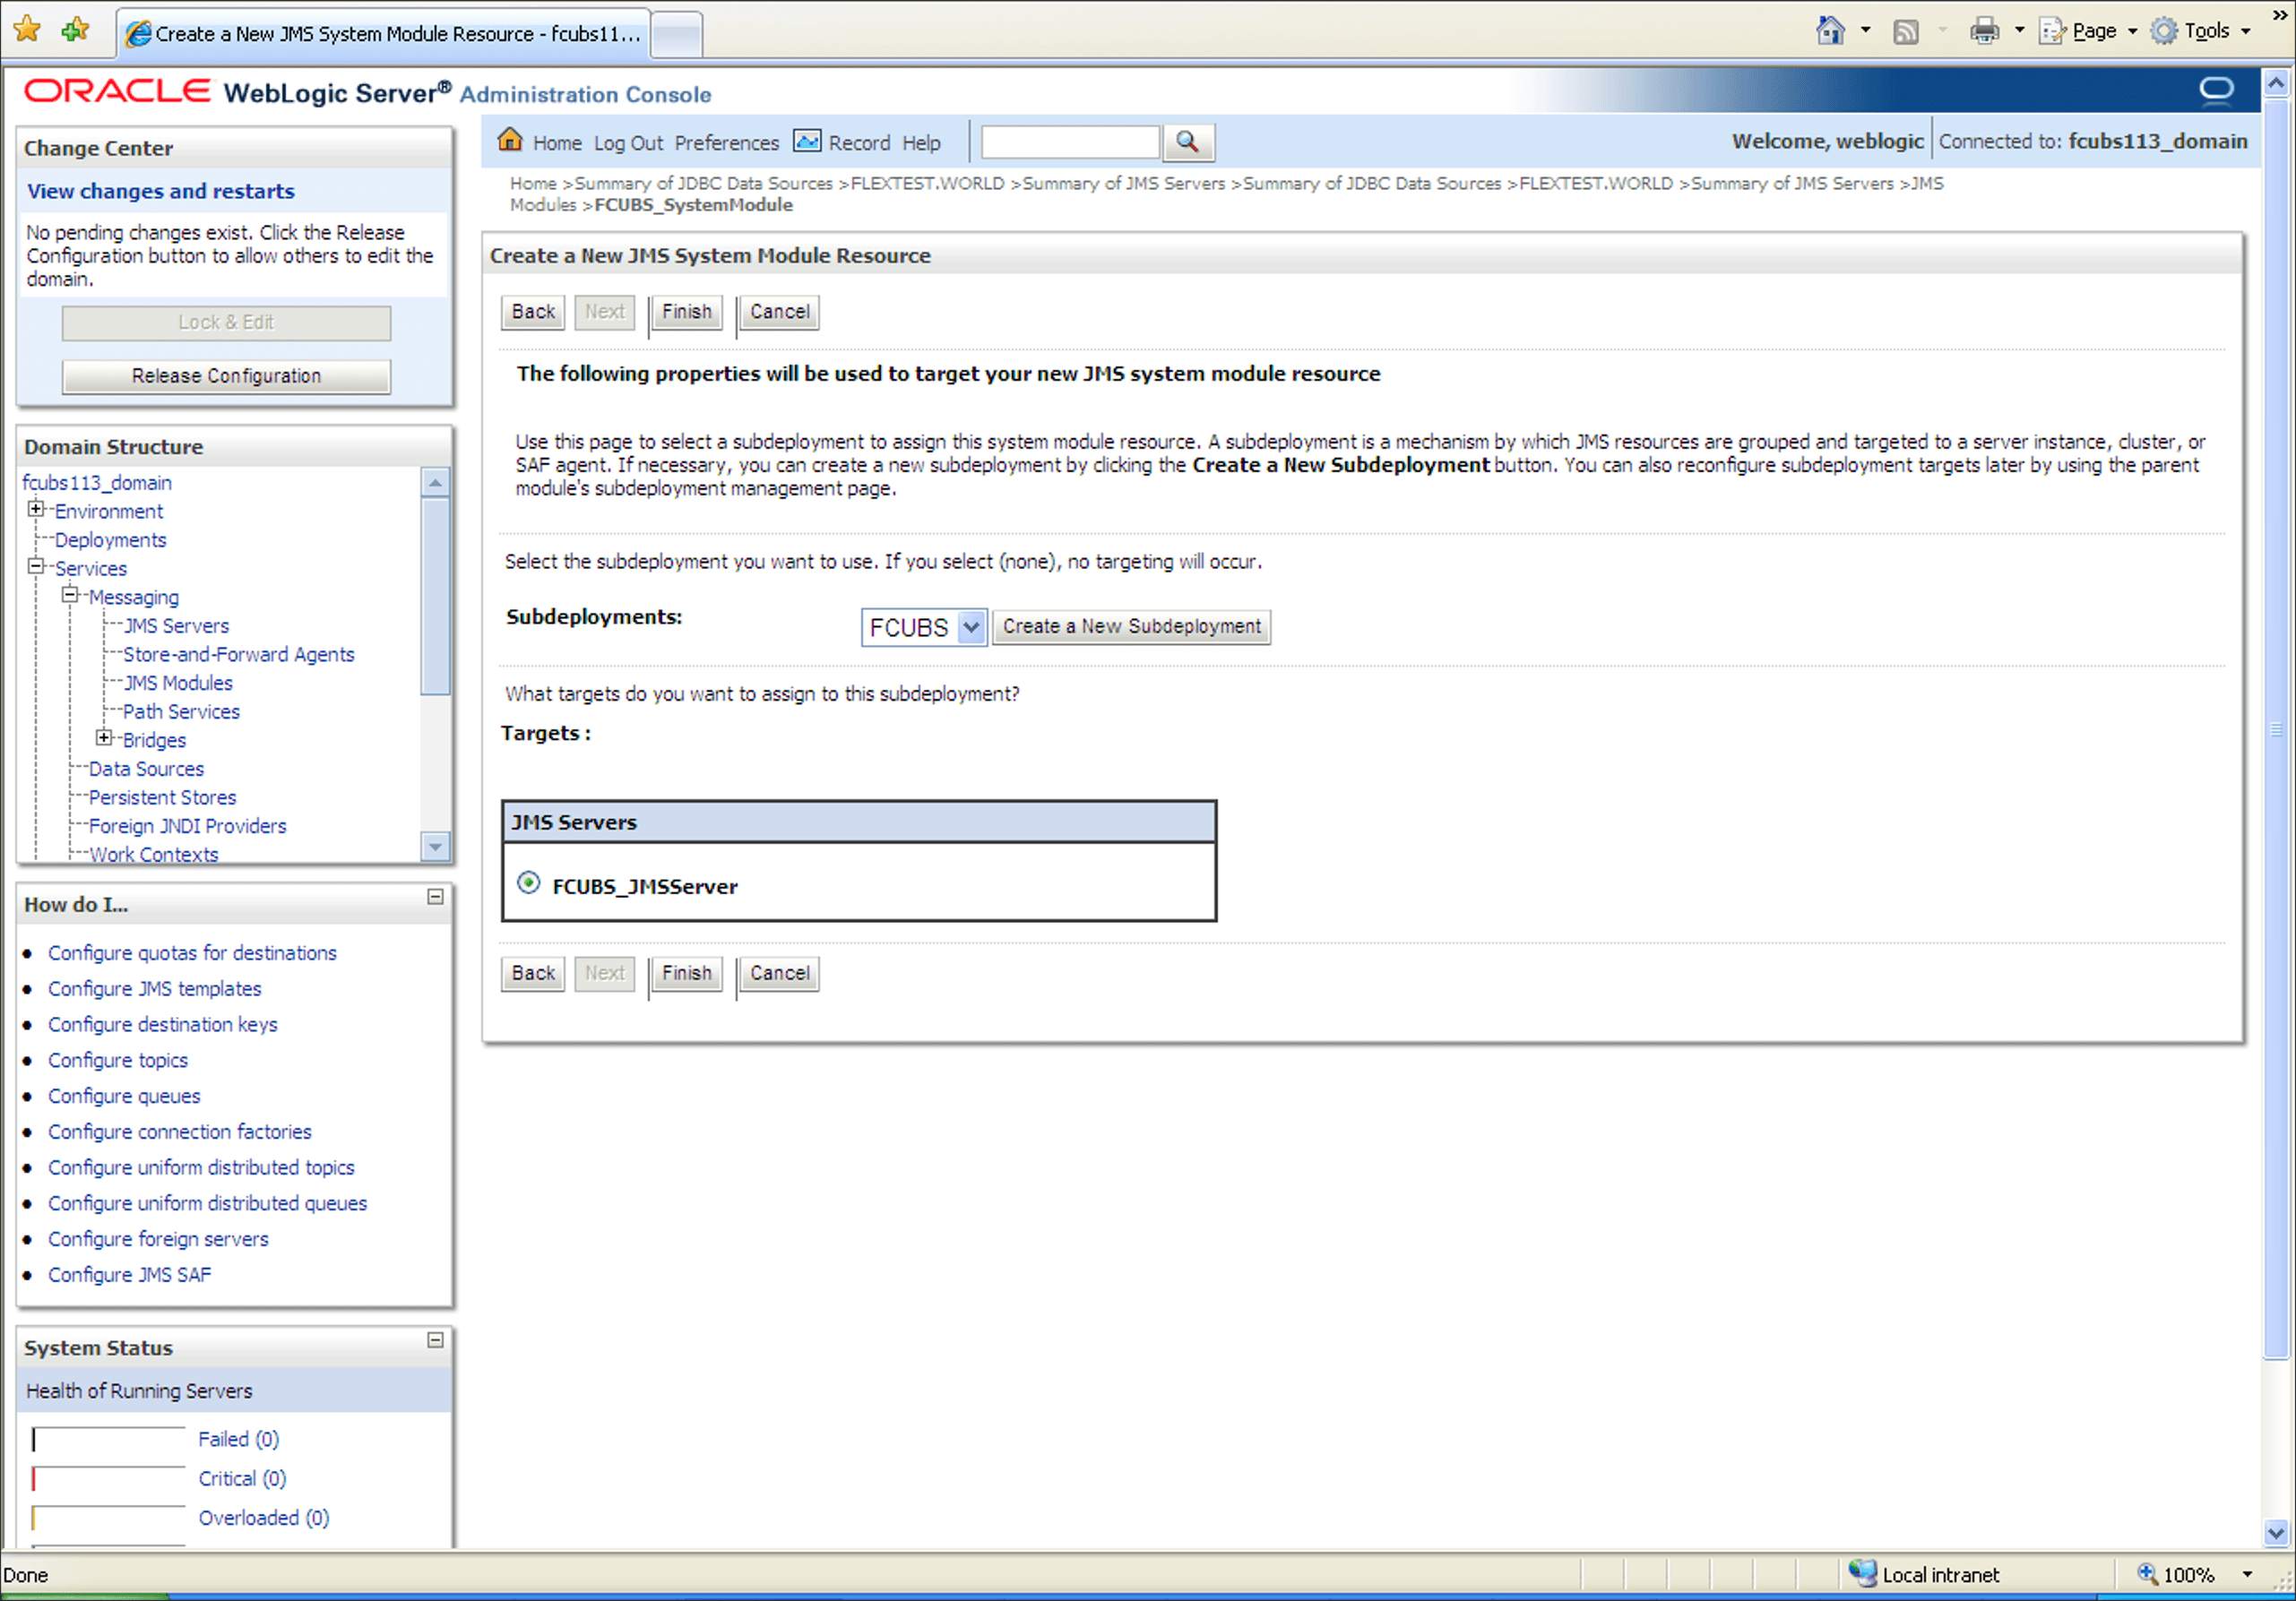The width and height of the screenshot is (2296, 1601).
Task: Click the Add to Favorites star icon
Action: pos(75,30)
